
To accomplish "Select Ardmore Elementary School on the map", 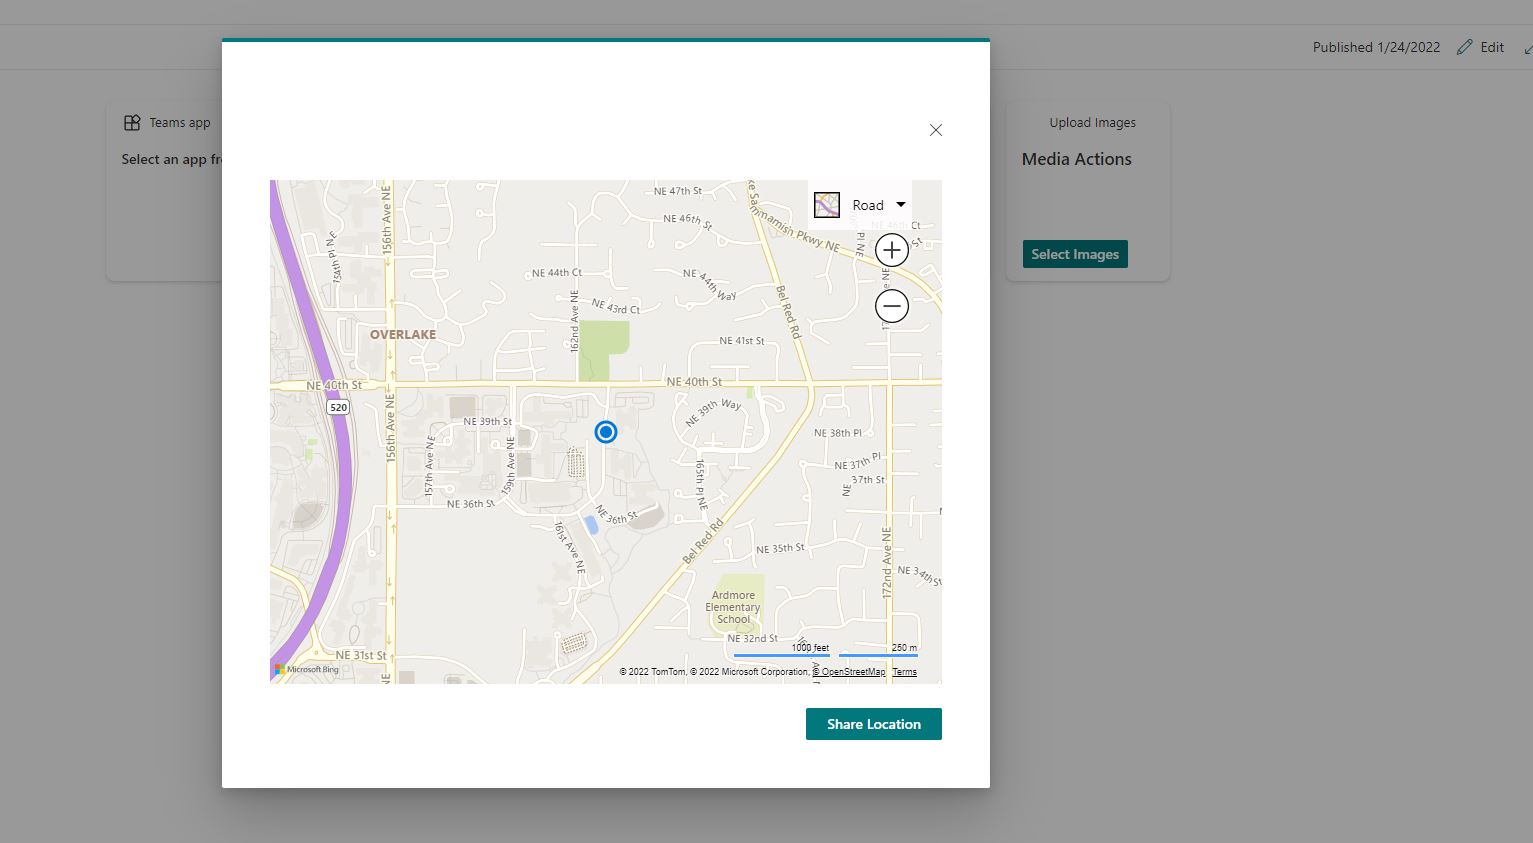I will pos(733,607).
